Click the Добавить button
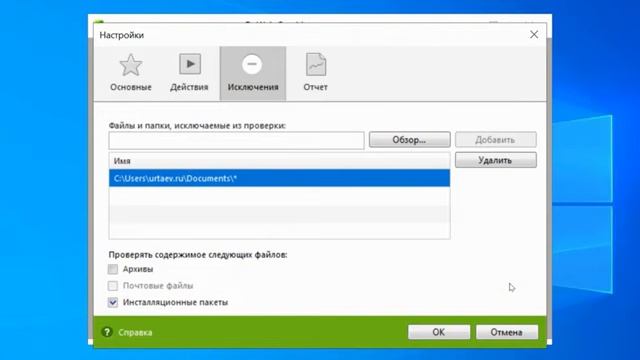Image resolution: width=640 pixels, height=360 pixels. coord(496,140)
